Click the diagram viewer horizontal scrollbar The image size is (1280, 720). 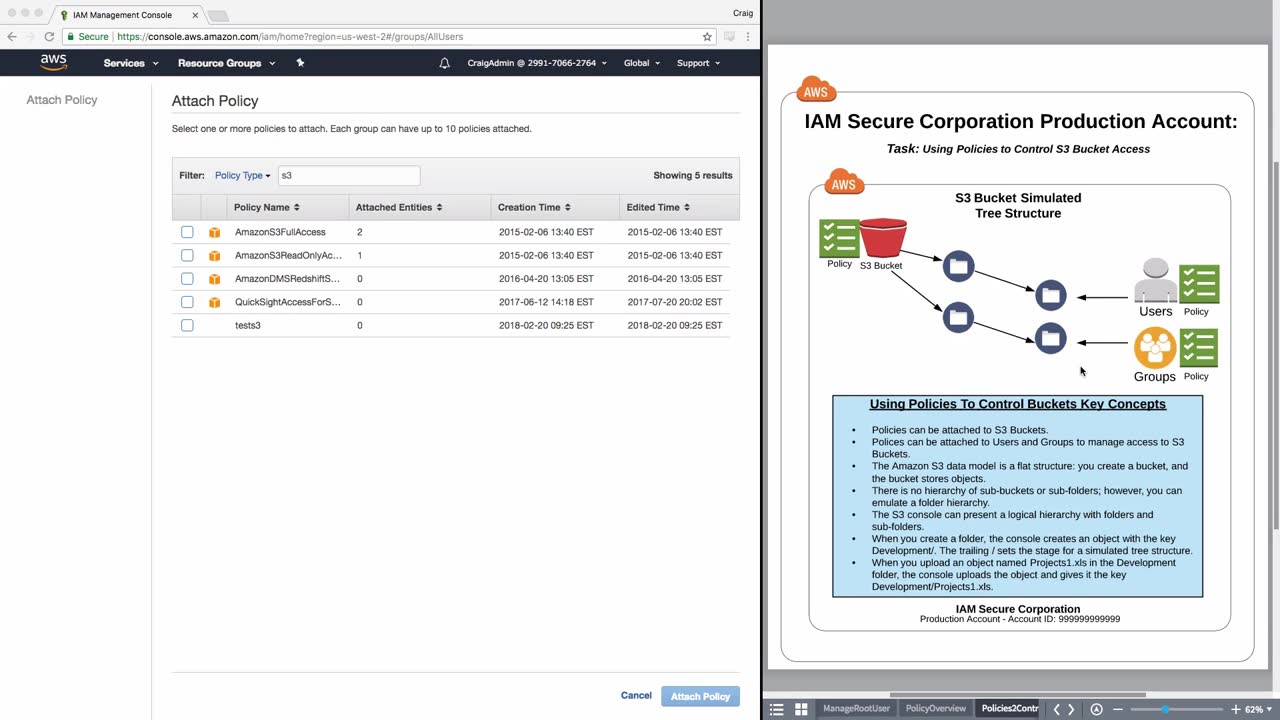click(1017, 695)
